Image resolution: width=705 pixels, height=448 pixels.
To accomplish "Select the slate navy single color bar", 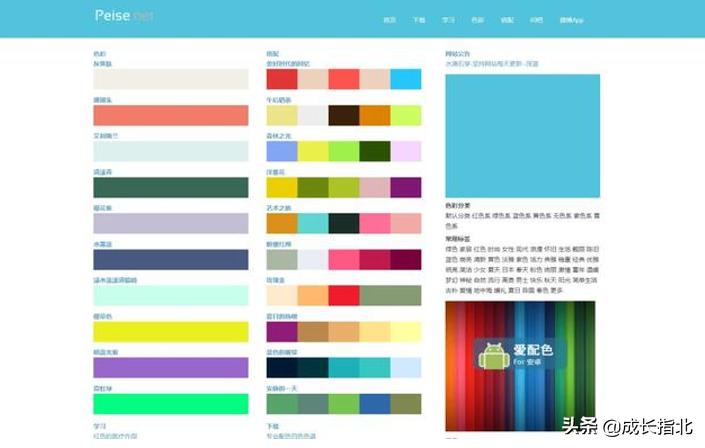I will [x=171, y=260].
